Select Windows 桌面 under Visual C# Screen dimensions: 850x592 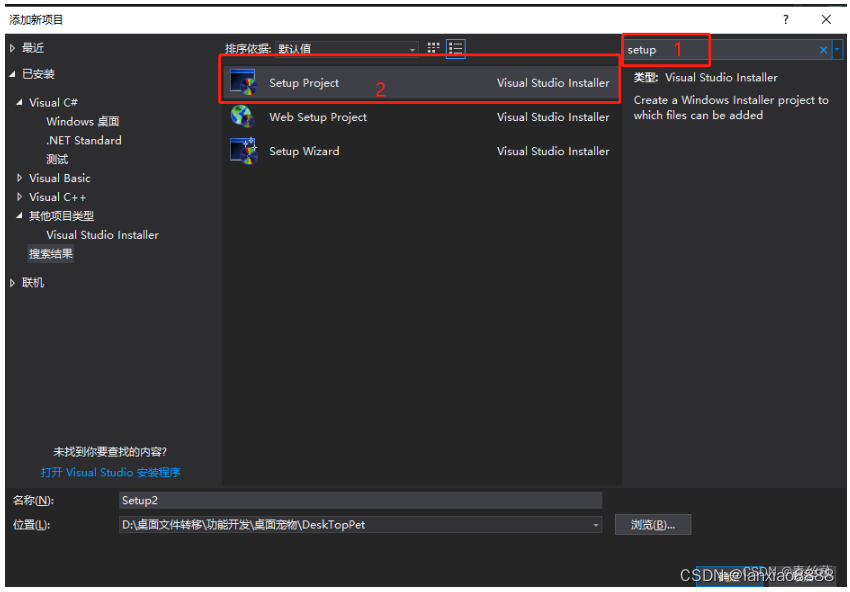point(82,121)
